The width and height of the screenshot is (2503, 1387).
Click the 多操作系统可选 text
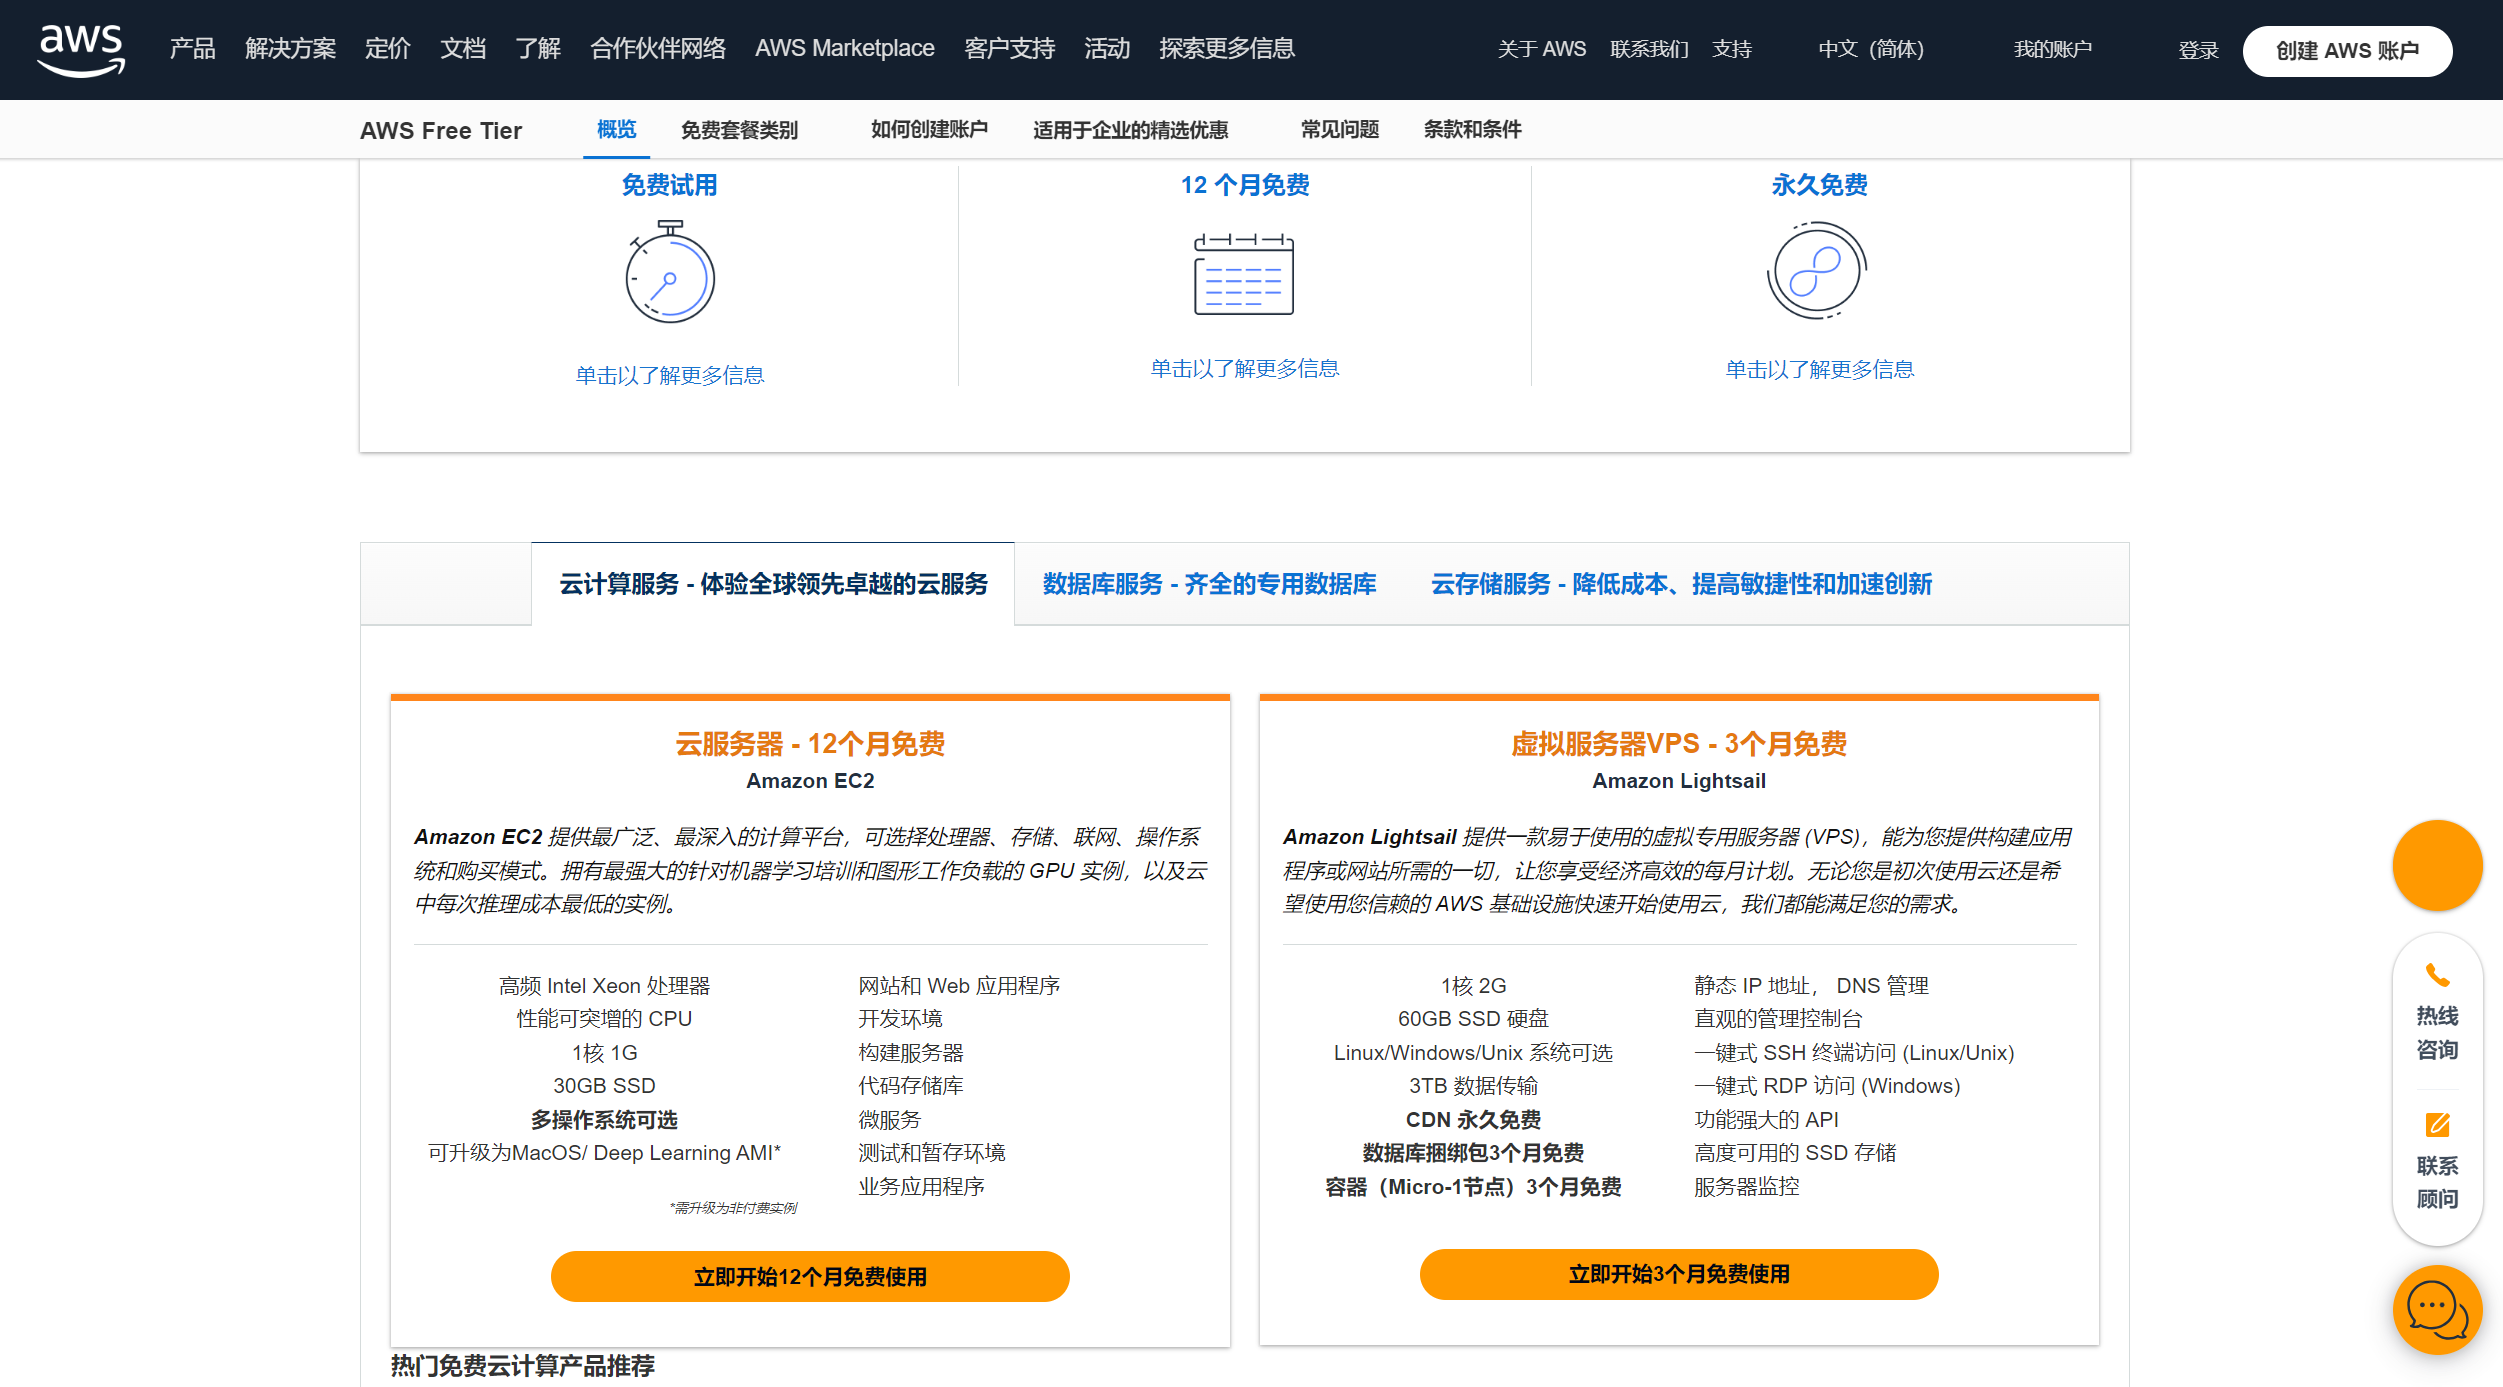(604, 1120)
